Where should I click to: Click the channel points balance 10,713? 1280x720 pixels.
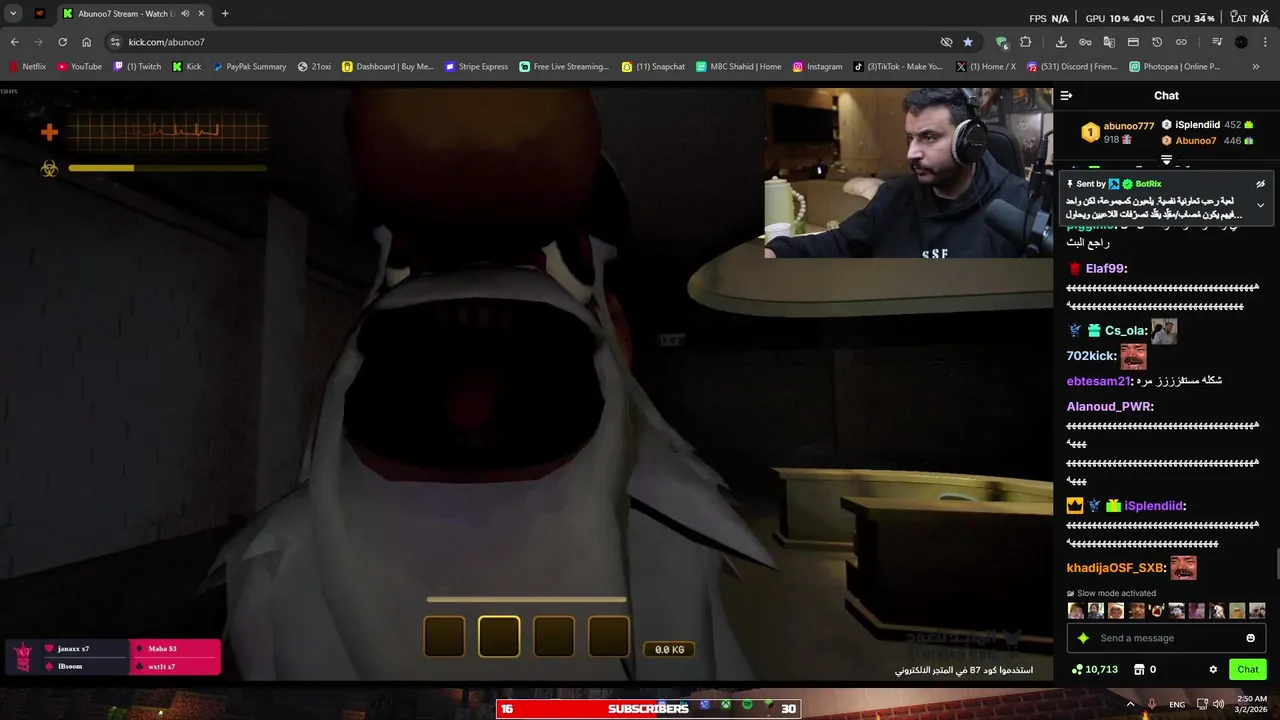(1094, 669)
